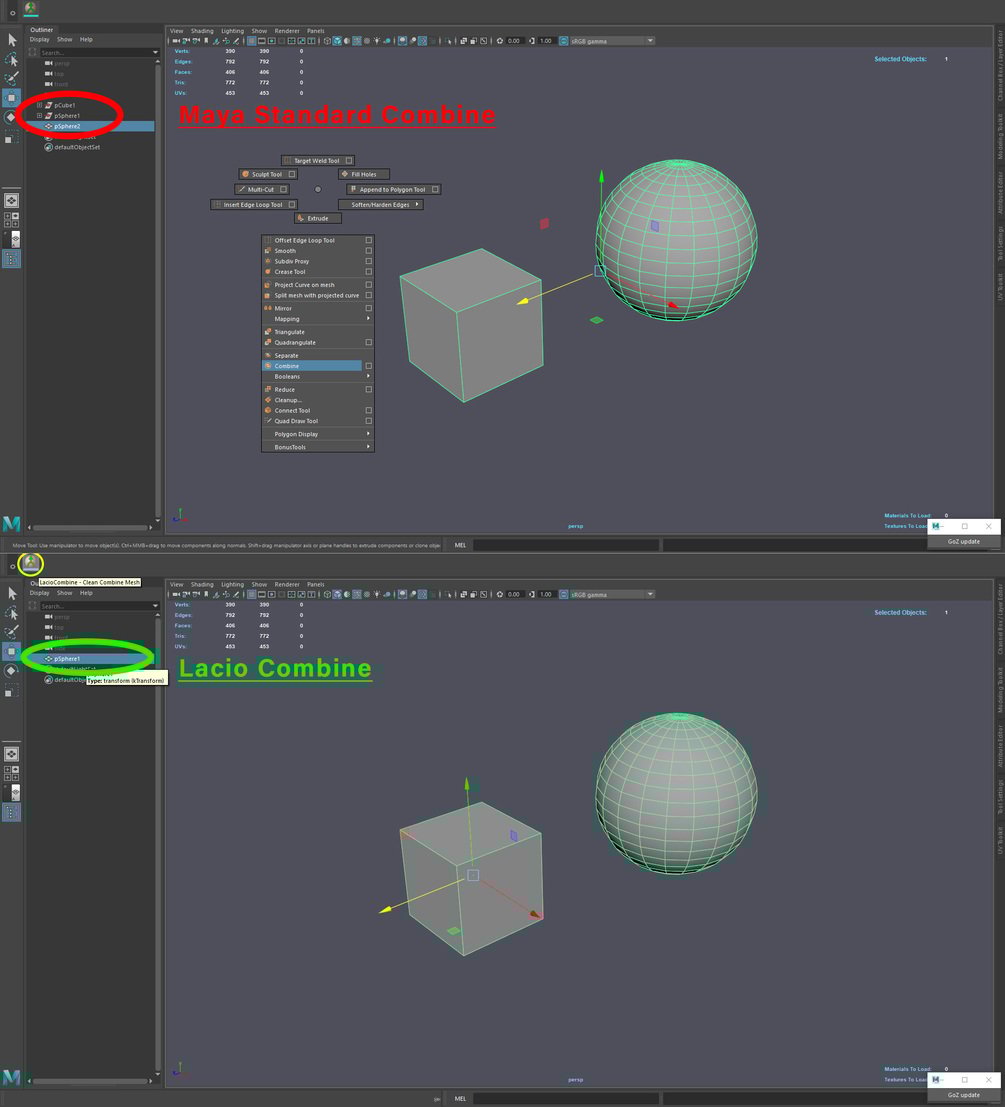Viewport: 1005px width, 1107px height.
Task: Click the Maya logo icon in Lacio Combine window
Action: [11, 1077]
